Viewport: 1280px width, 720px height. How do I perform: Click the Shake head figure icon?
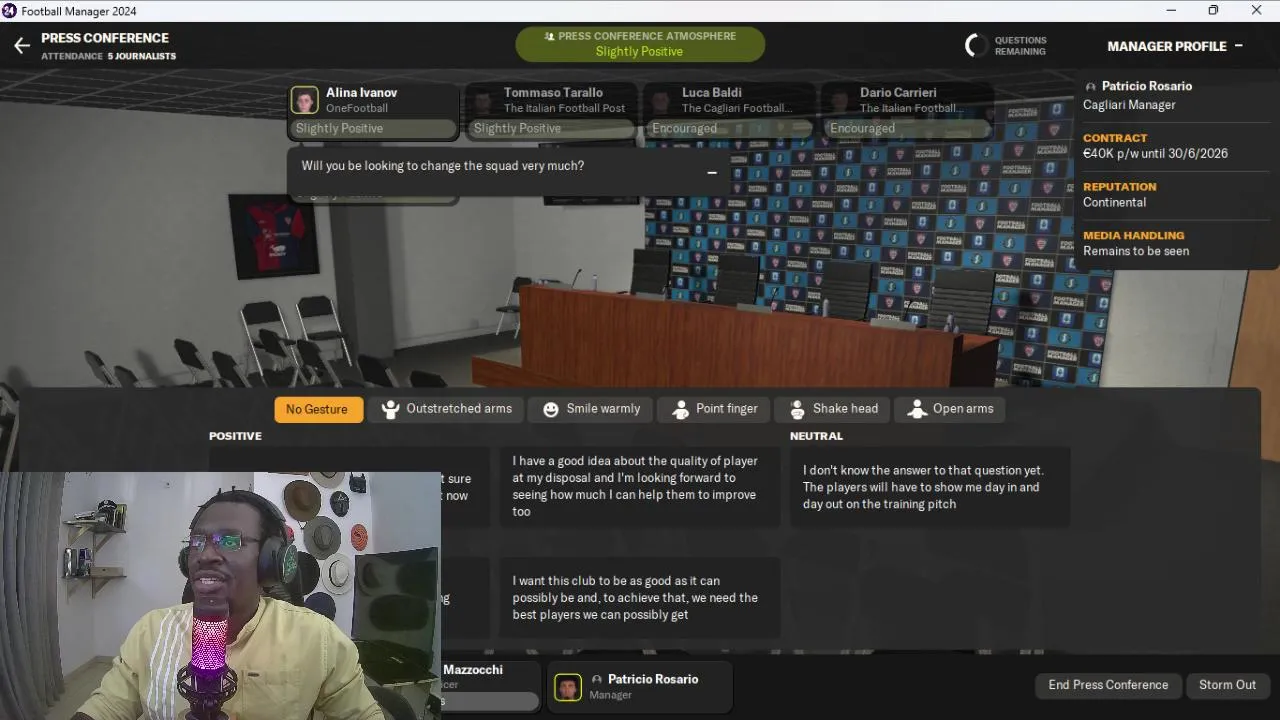[797, 409]
